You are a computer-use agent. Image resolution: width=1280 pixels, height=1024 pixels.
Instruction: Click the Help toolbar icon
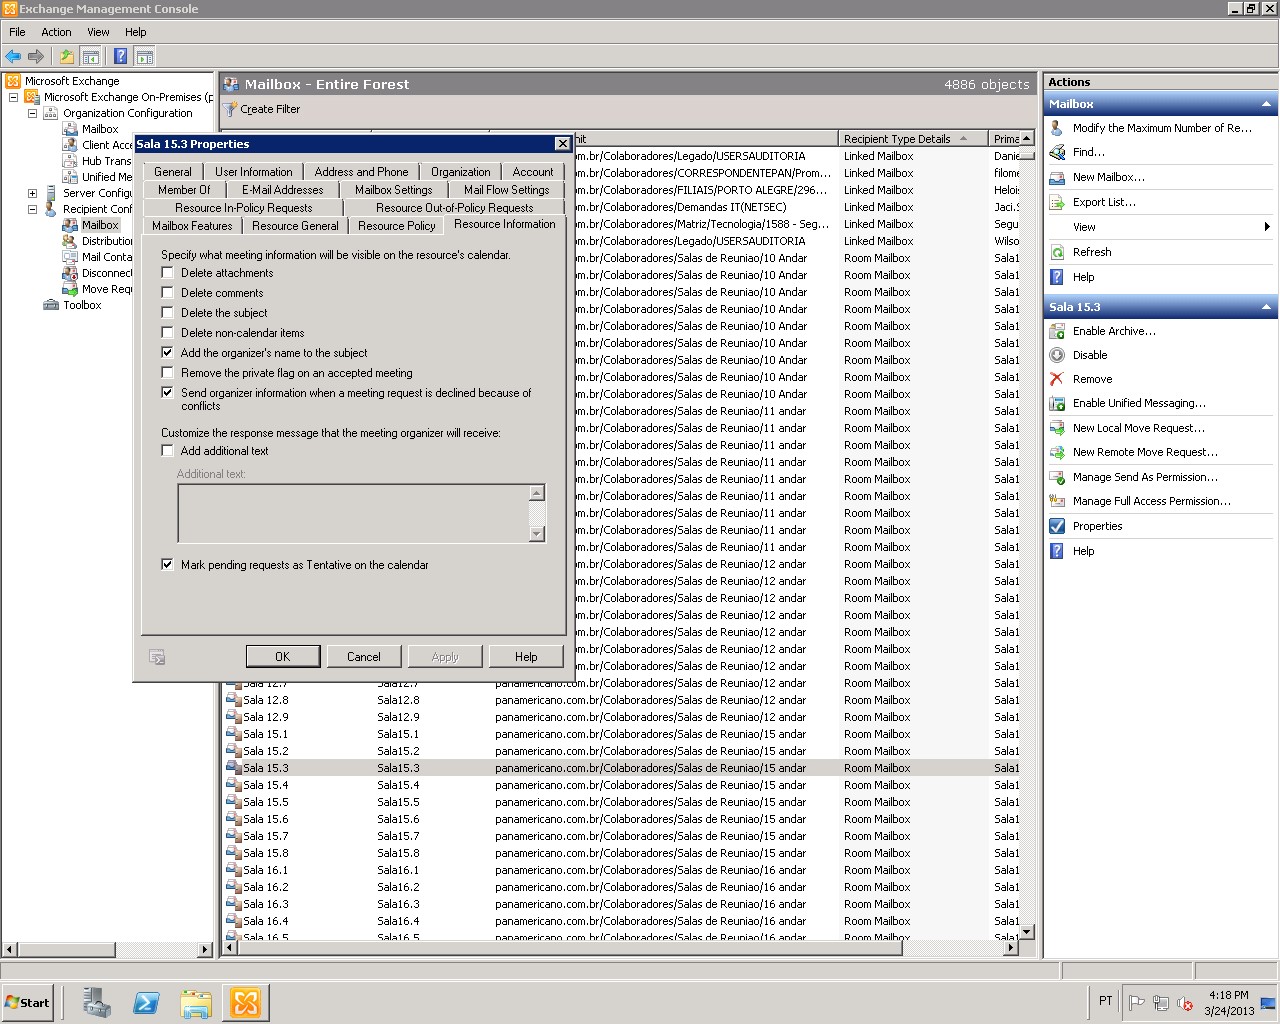[x=120, y=57]
